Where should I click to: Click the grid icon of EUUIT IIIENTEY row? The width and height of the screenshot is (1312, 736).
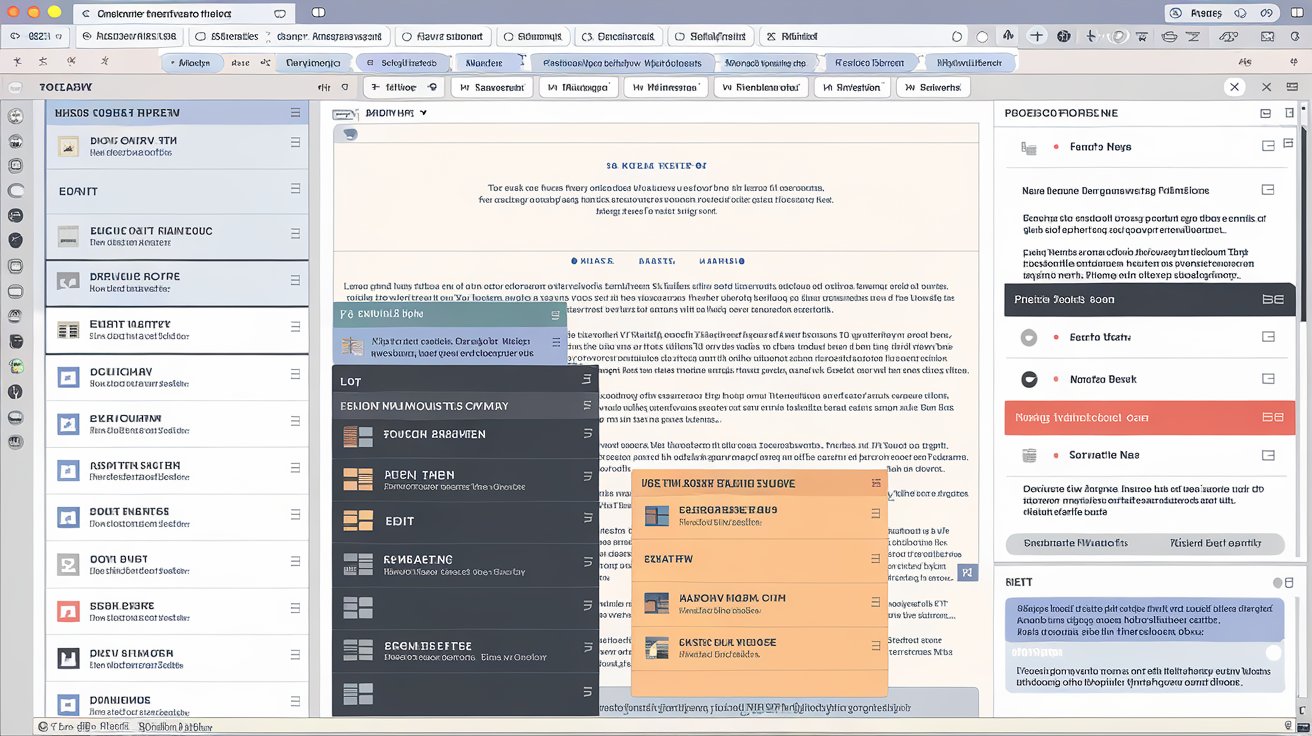pos(68,330)
